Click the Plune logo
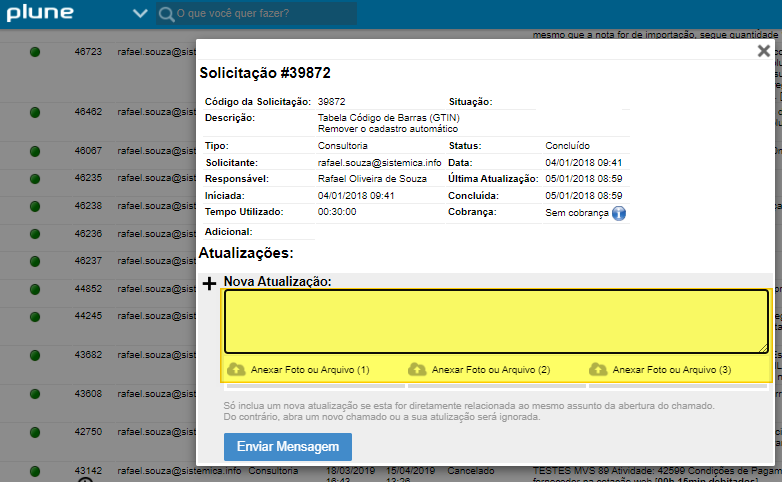 (40, 13)
